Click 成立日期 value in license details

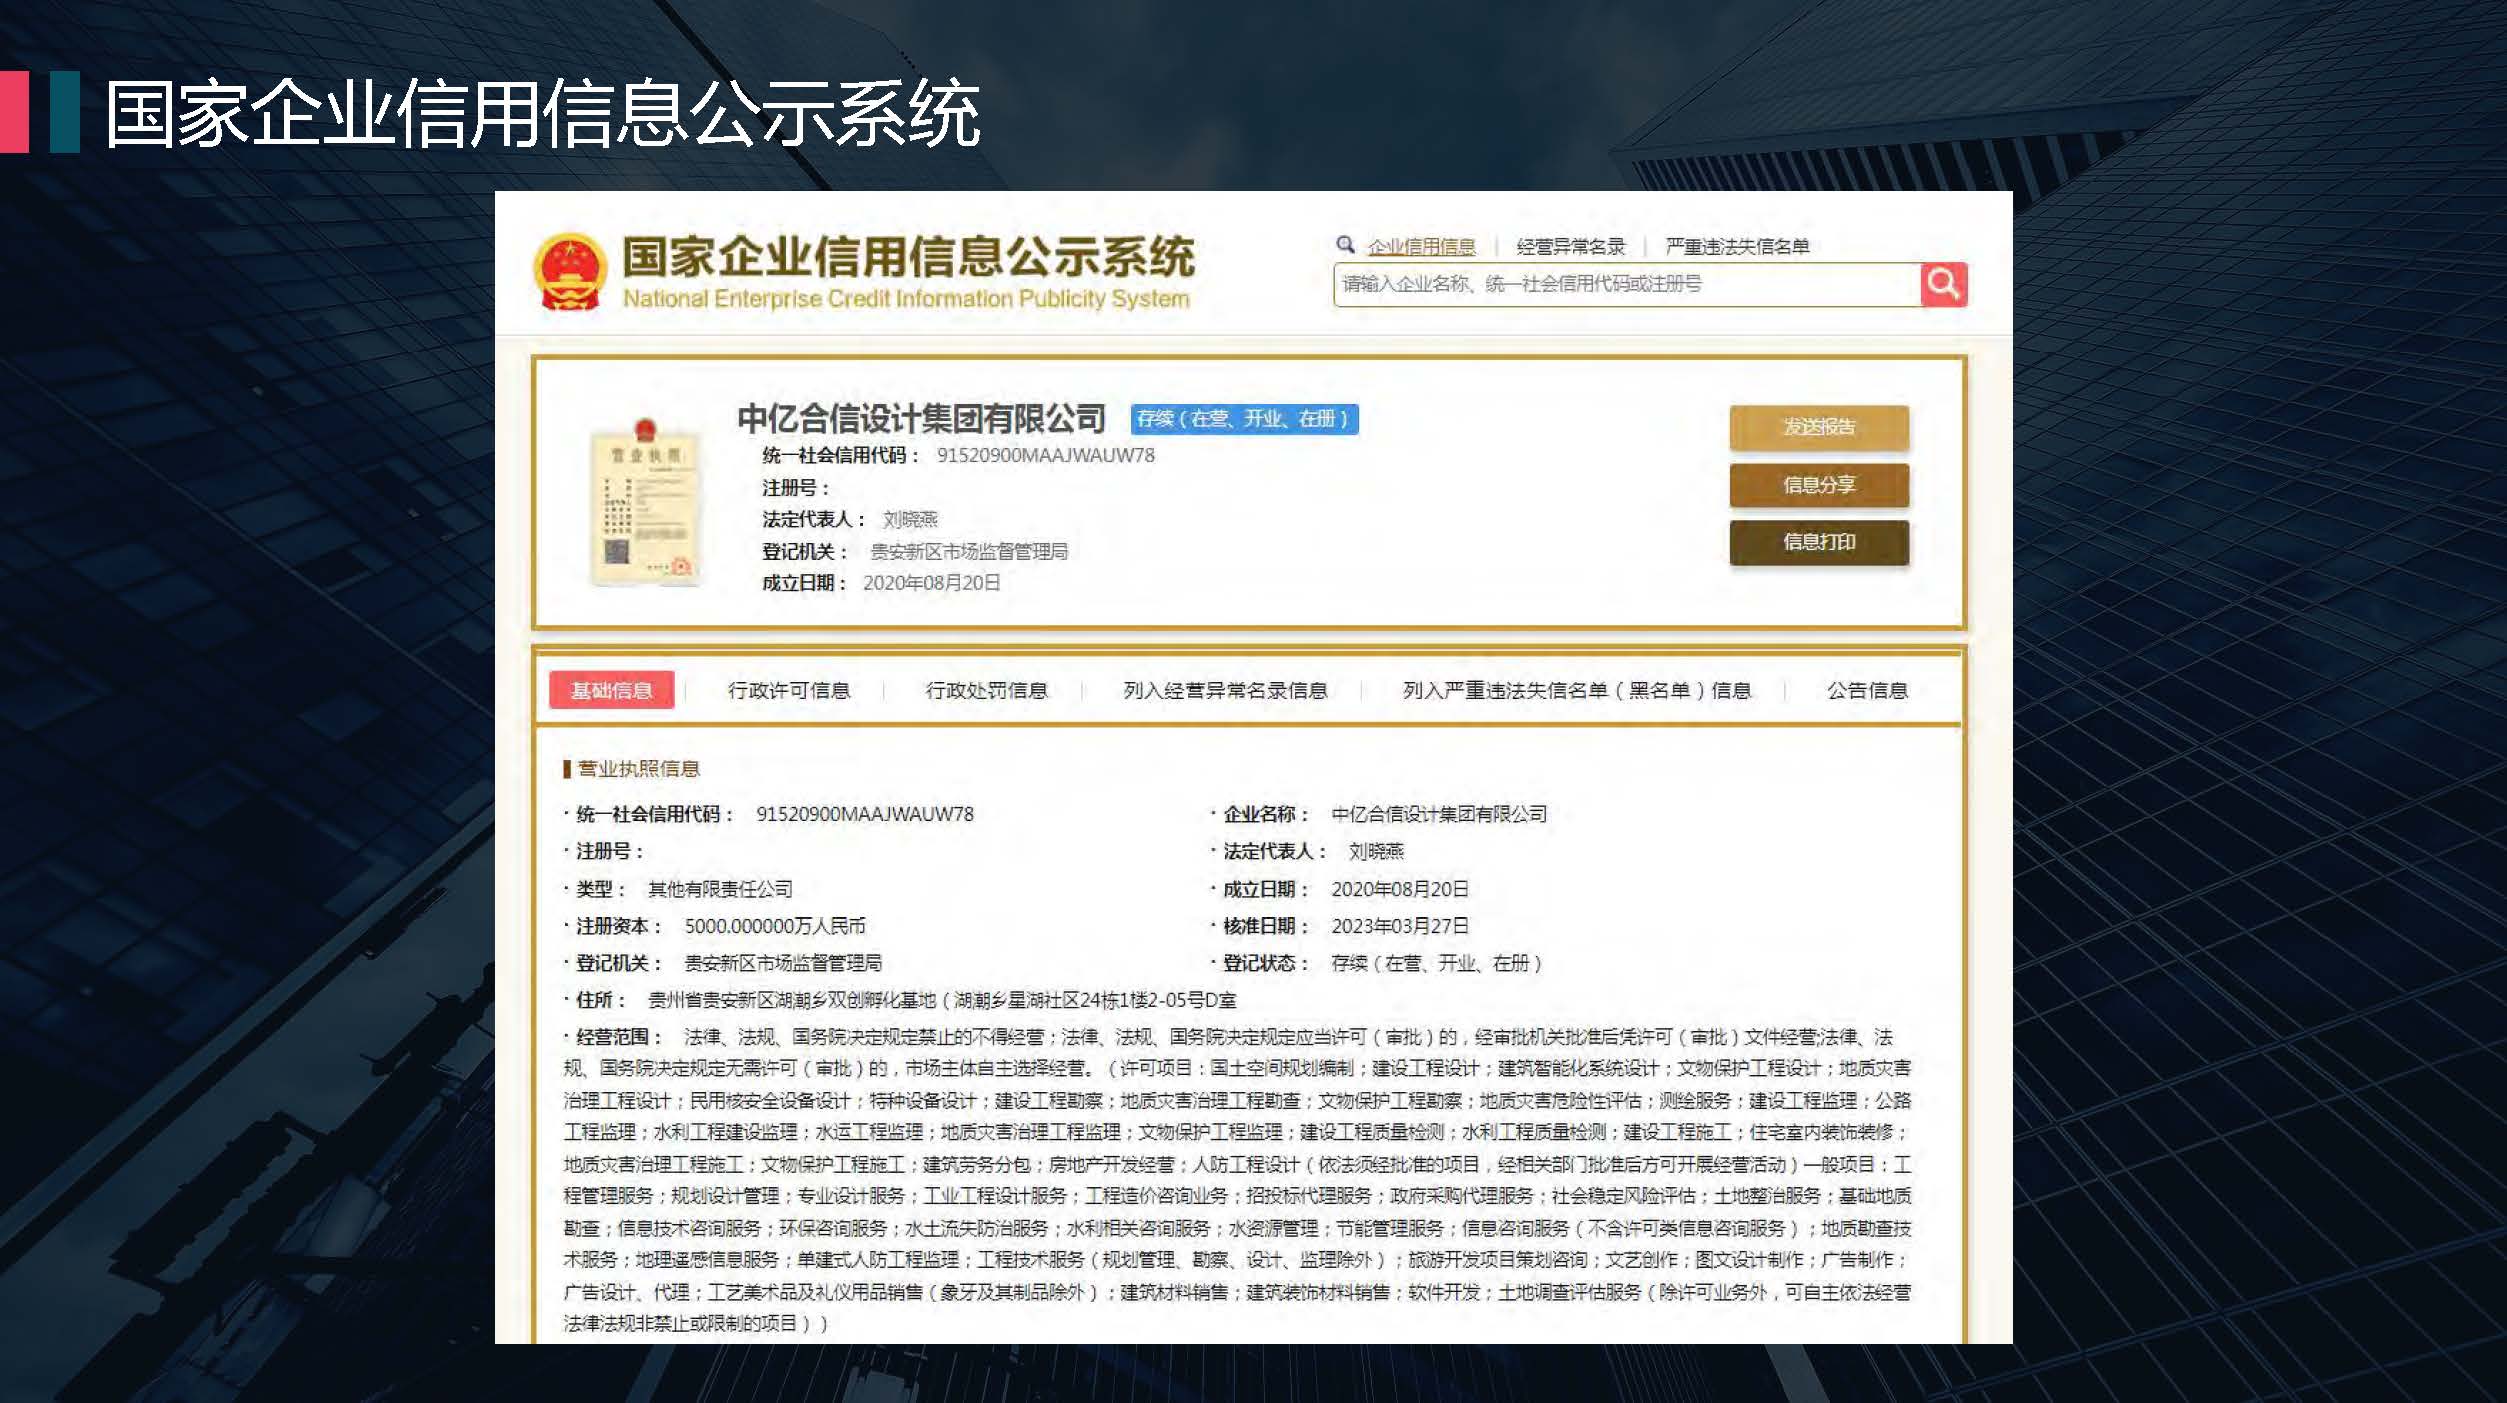pos(1399,889)
